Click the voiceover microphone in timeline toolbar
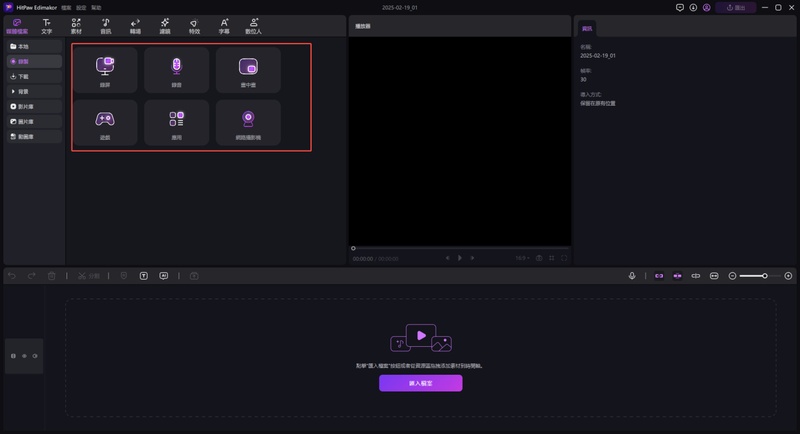The image size is (800, 434). pos(632,276)
